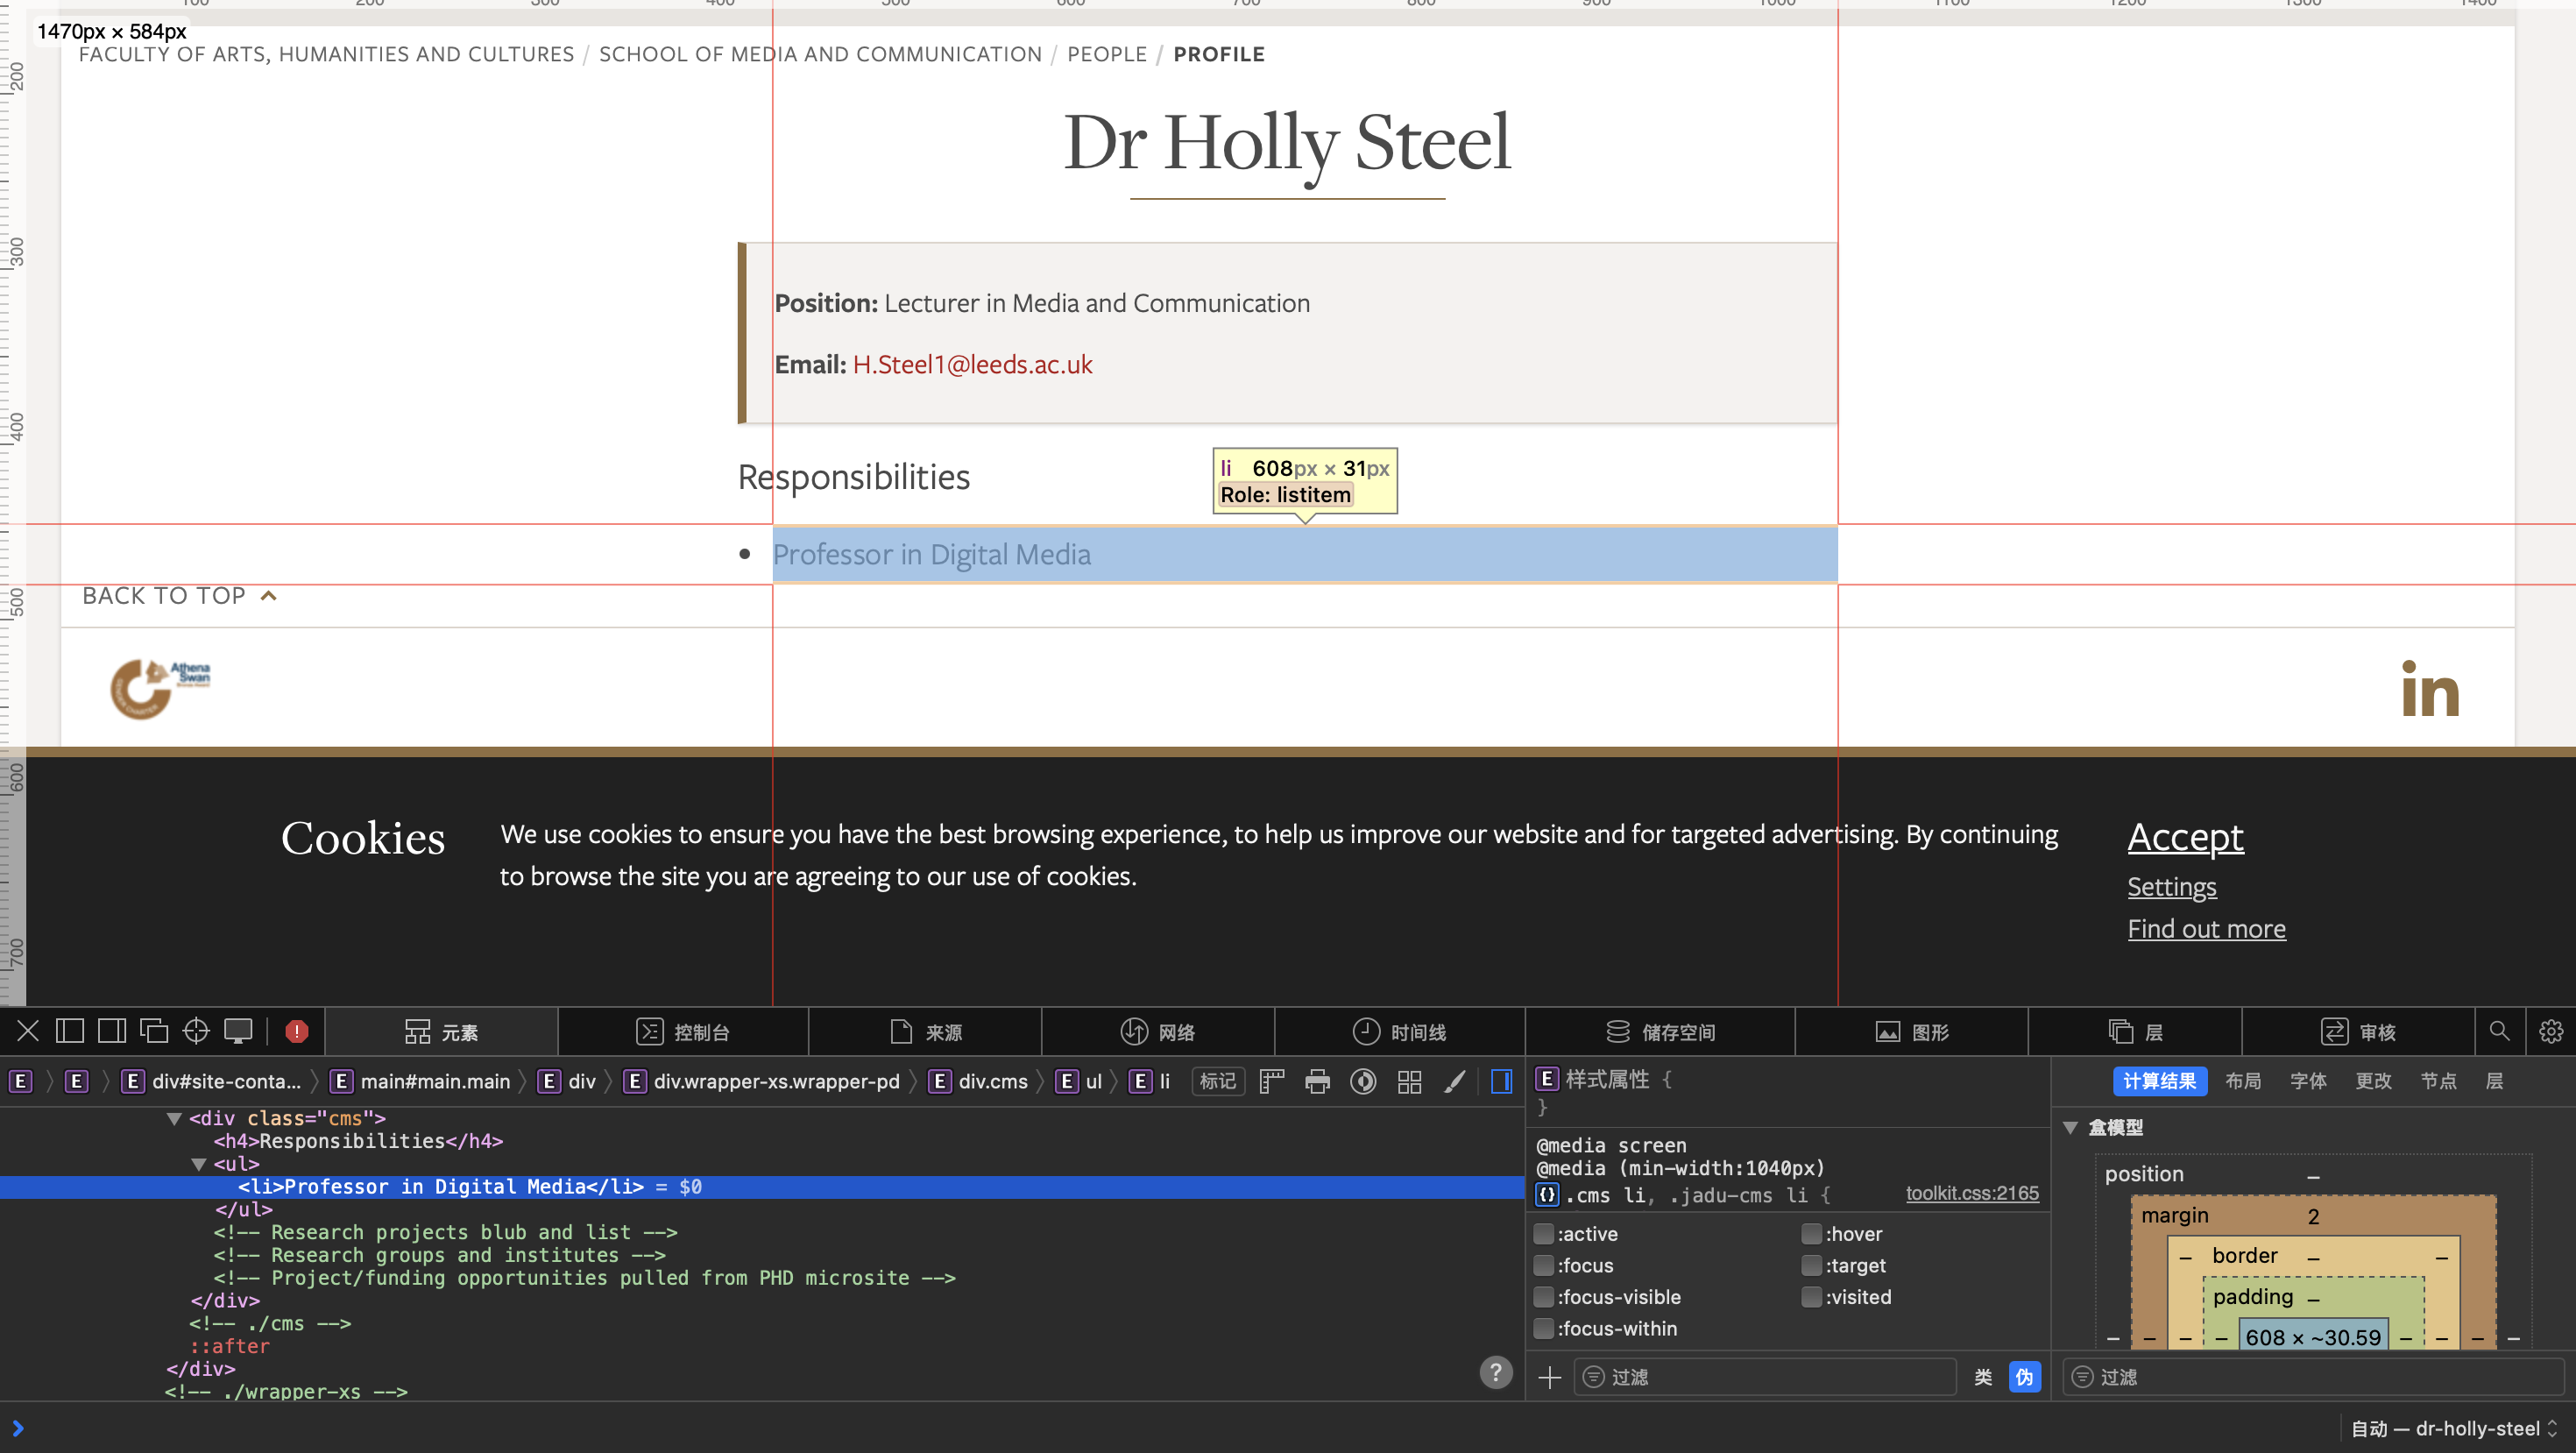
Task: Click the print styles printer icon
Action: 1318,1081
